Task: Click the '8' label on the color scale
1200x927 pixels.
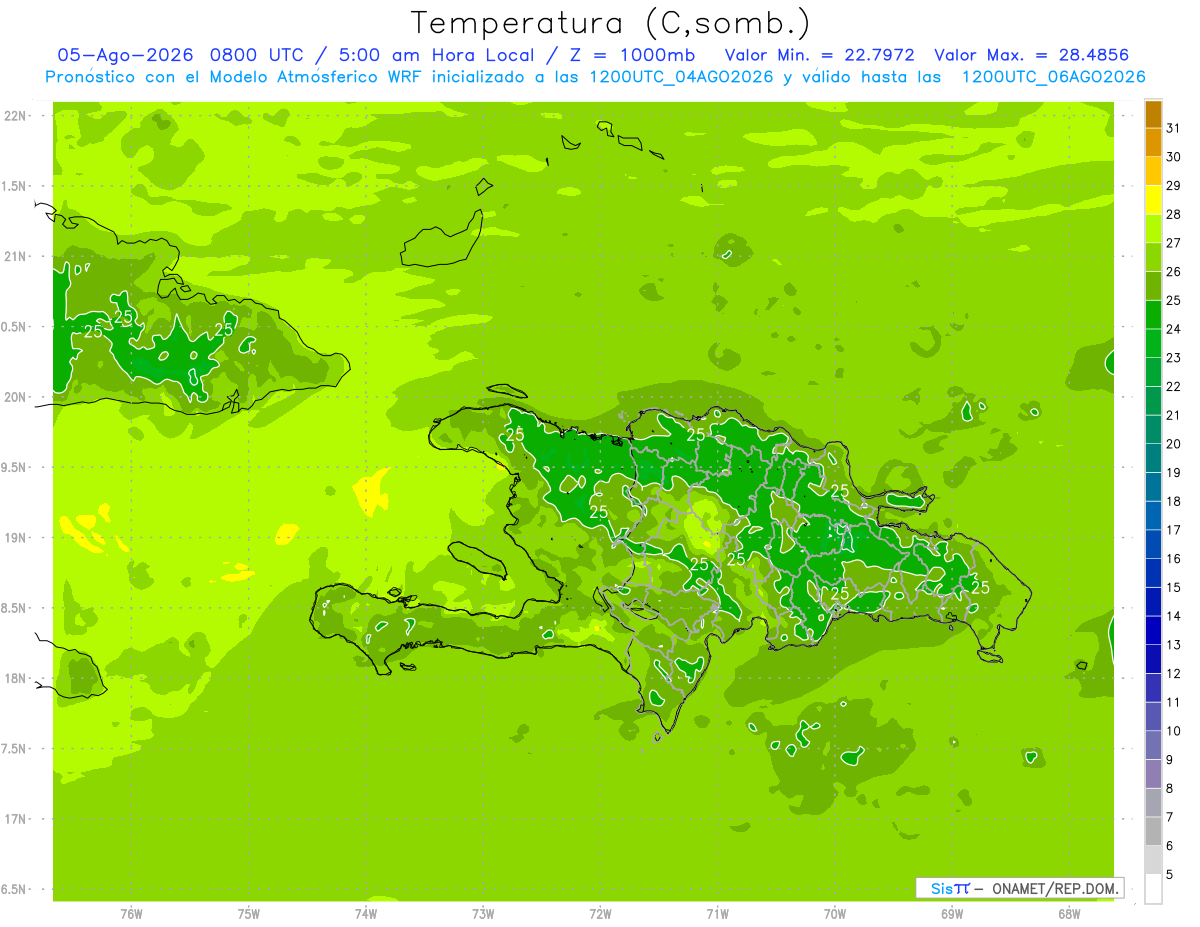Action: pos(1170,789)
